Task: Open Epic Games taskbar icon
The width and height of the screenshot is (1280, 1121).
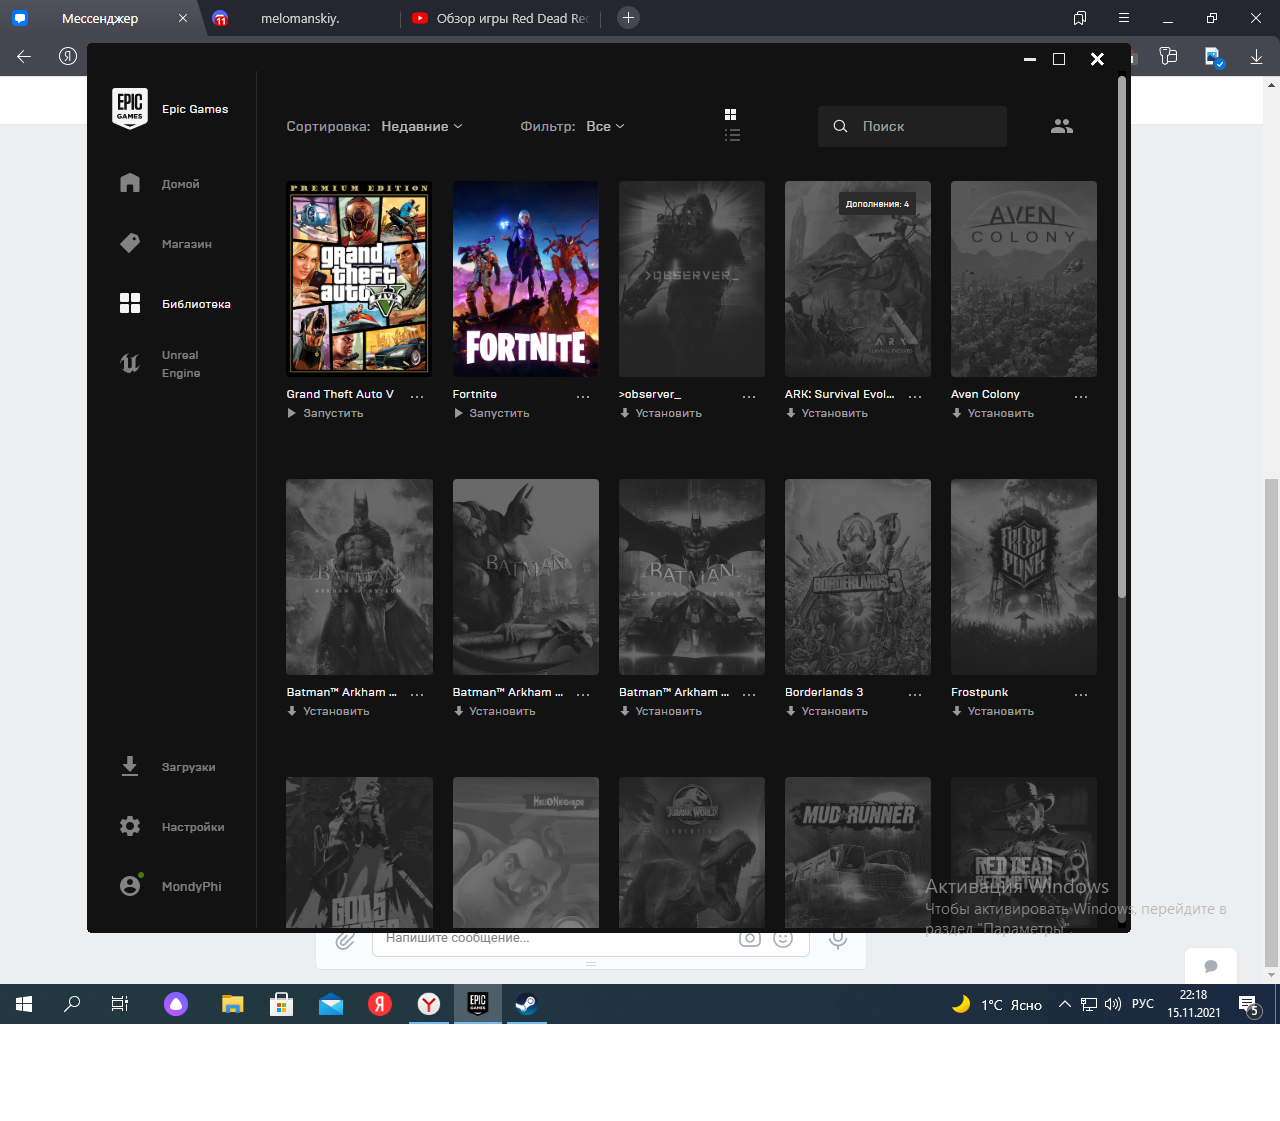Action: click(x=478, y=1004)
